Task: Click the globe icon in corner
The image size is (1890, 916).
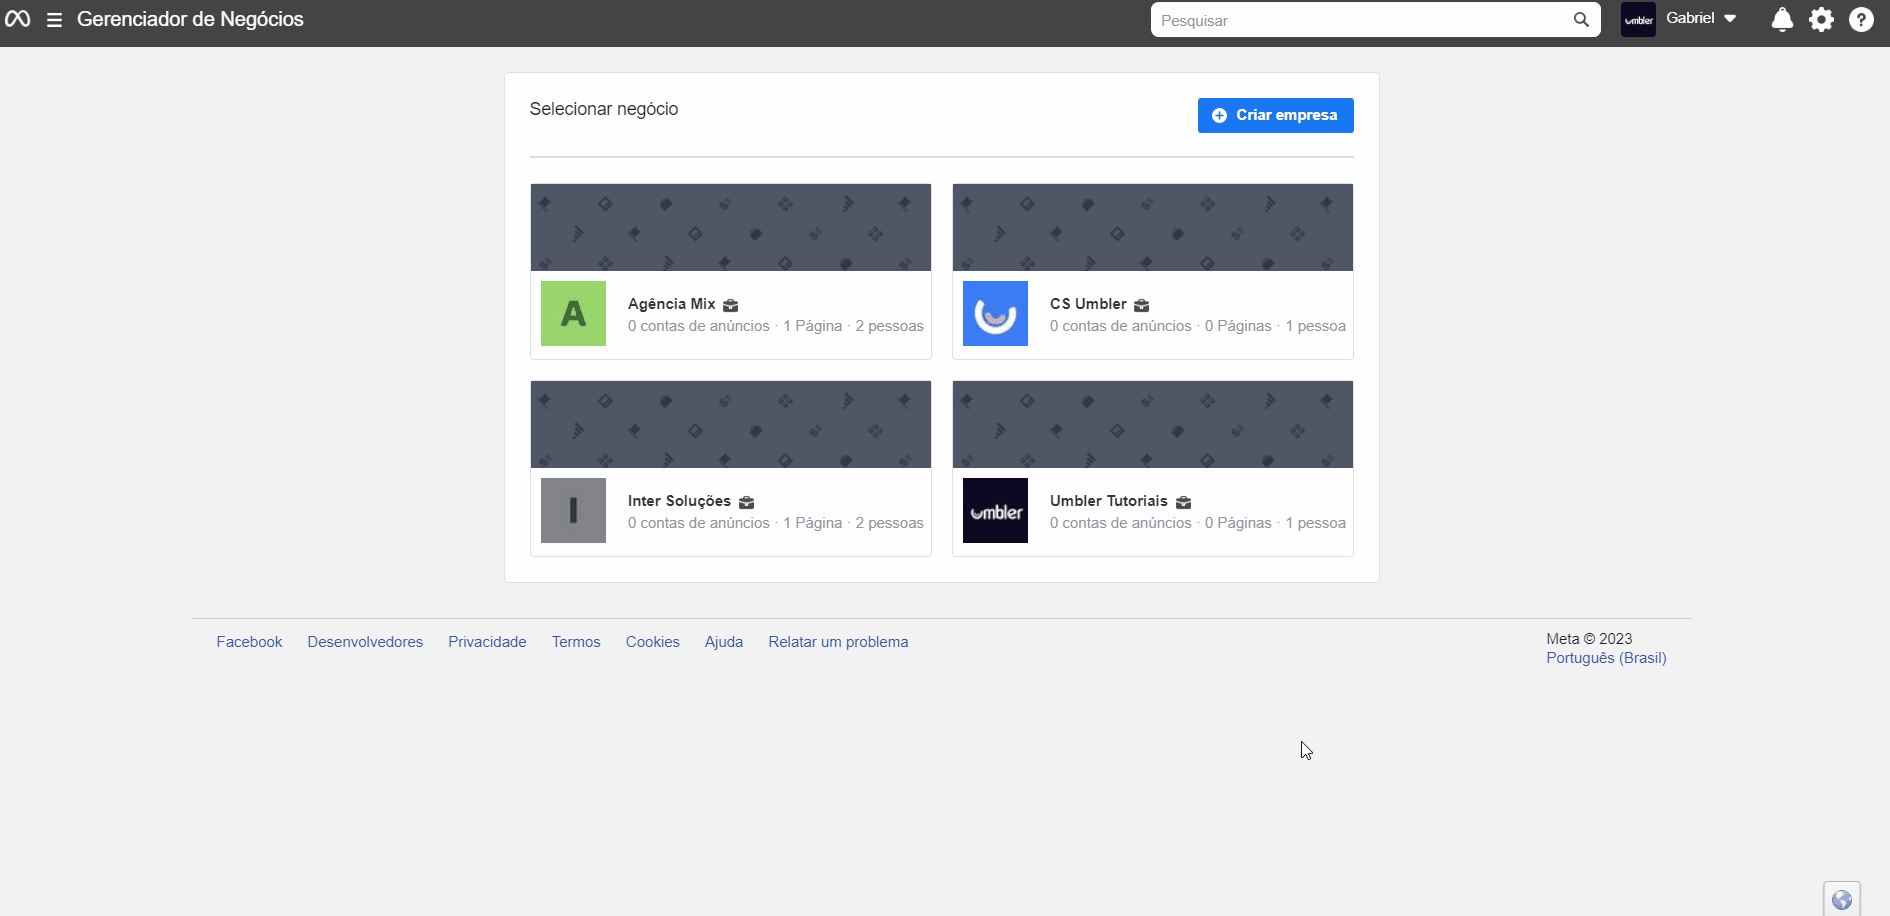Action: tap(1842, 900)
